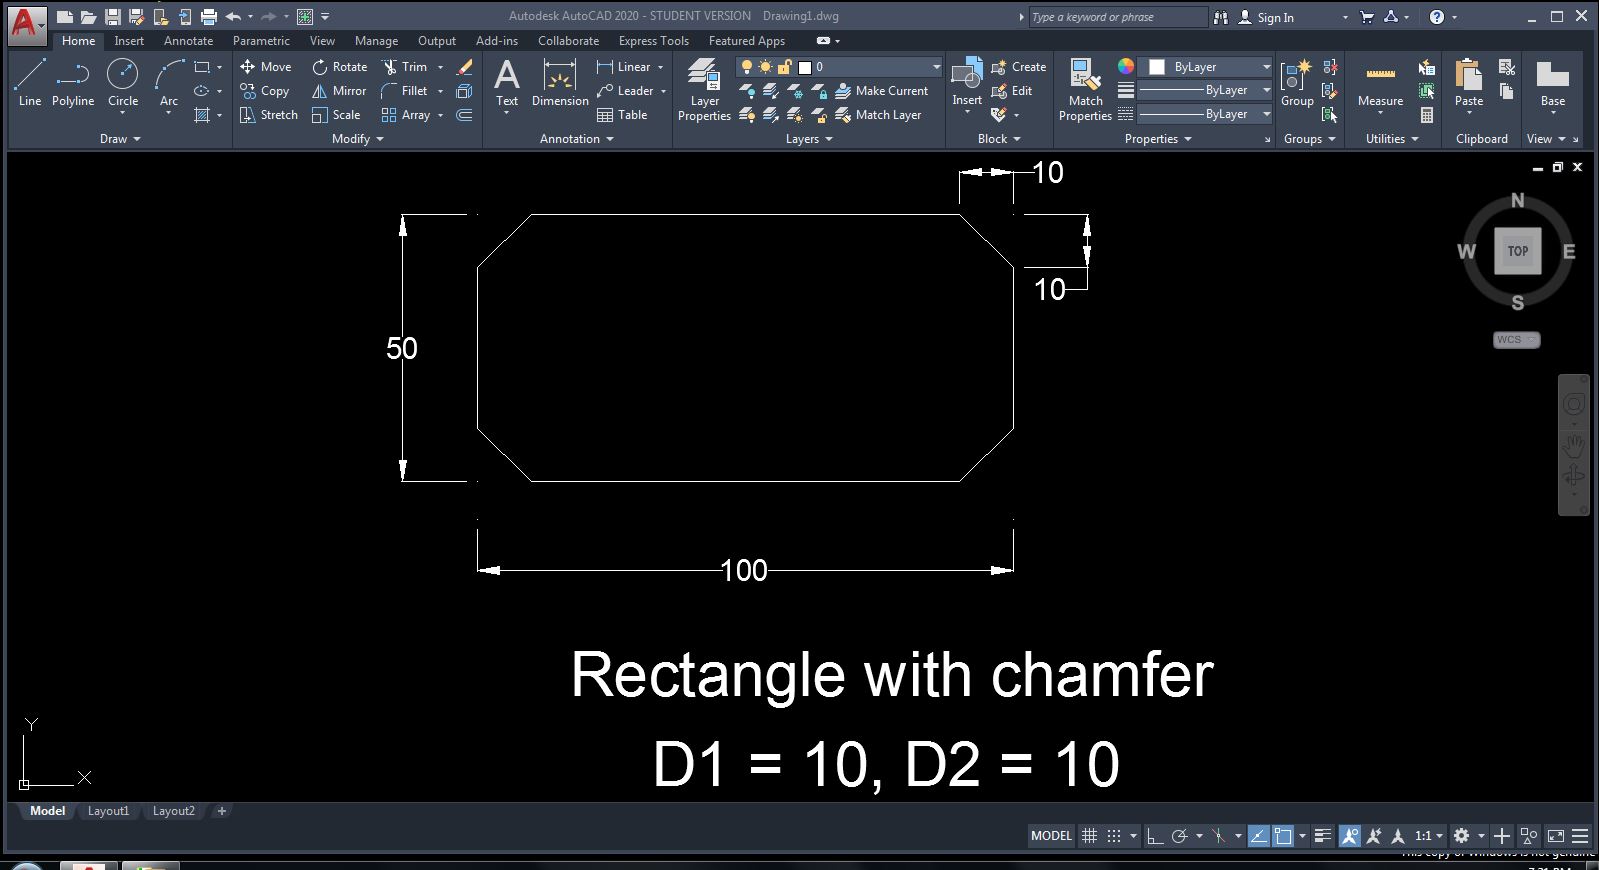Click the Sign In button
This screenshot has width=1599, height=870.
tap(1266, 17)
